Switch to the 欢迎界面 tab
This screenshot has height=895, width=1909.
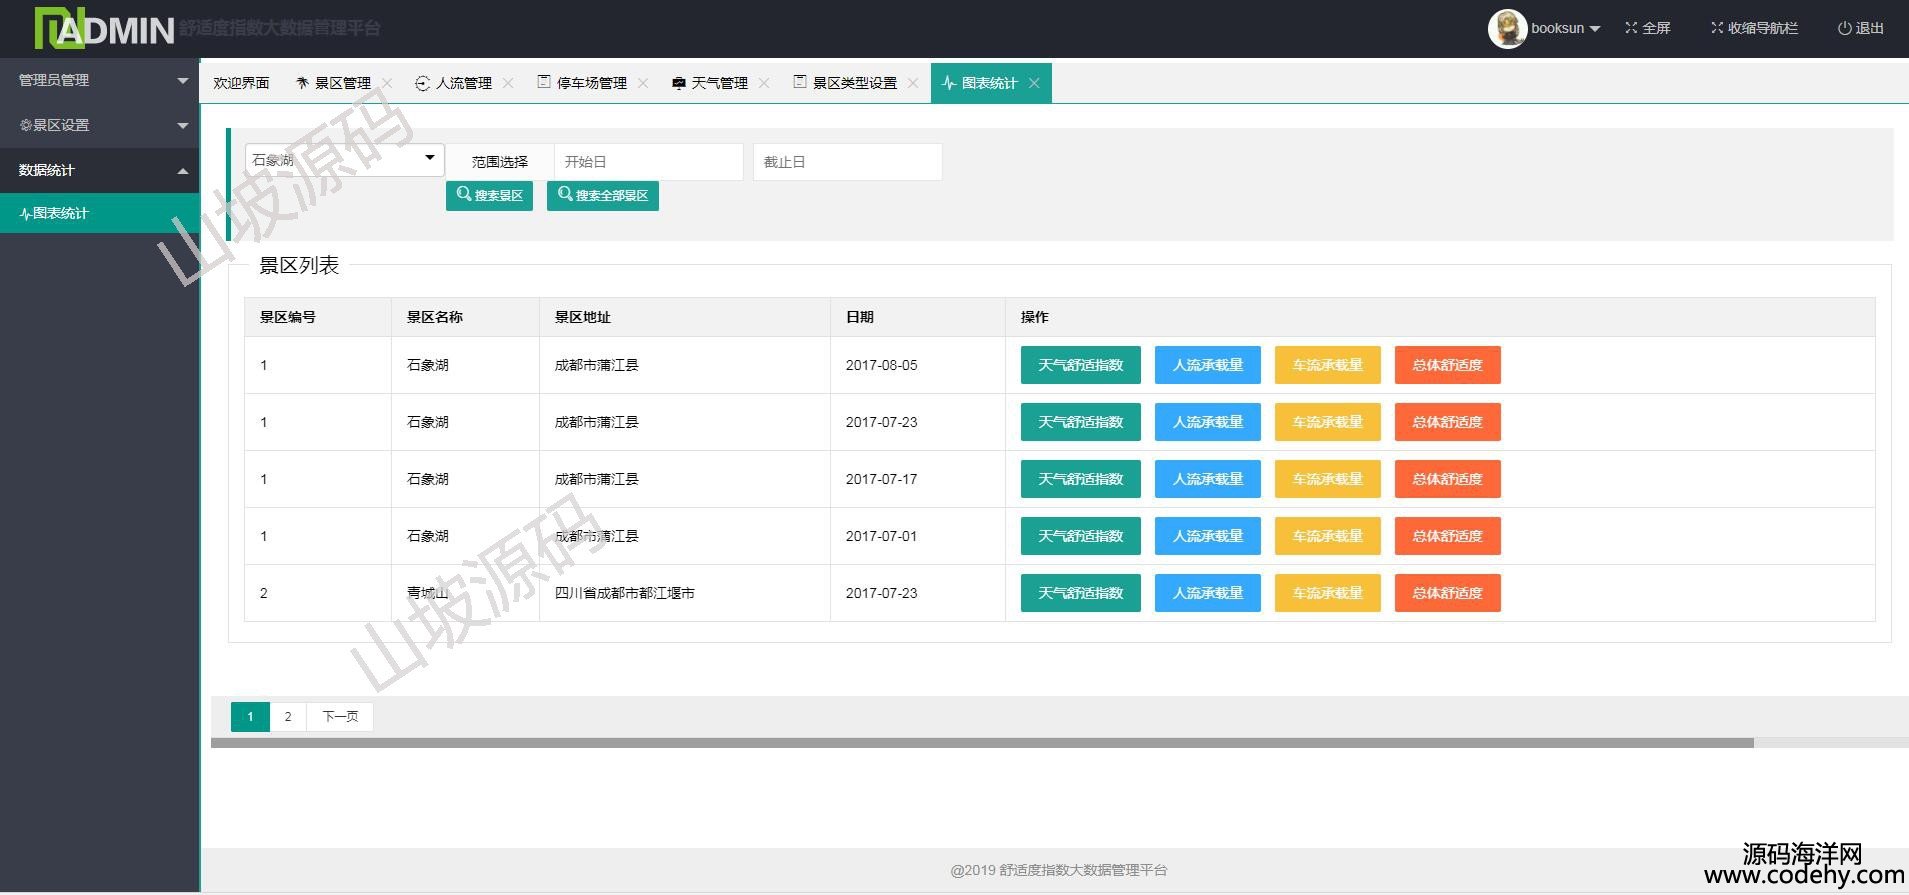(x=241, y=83)
